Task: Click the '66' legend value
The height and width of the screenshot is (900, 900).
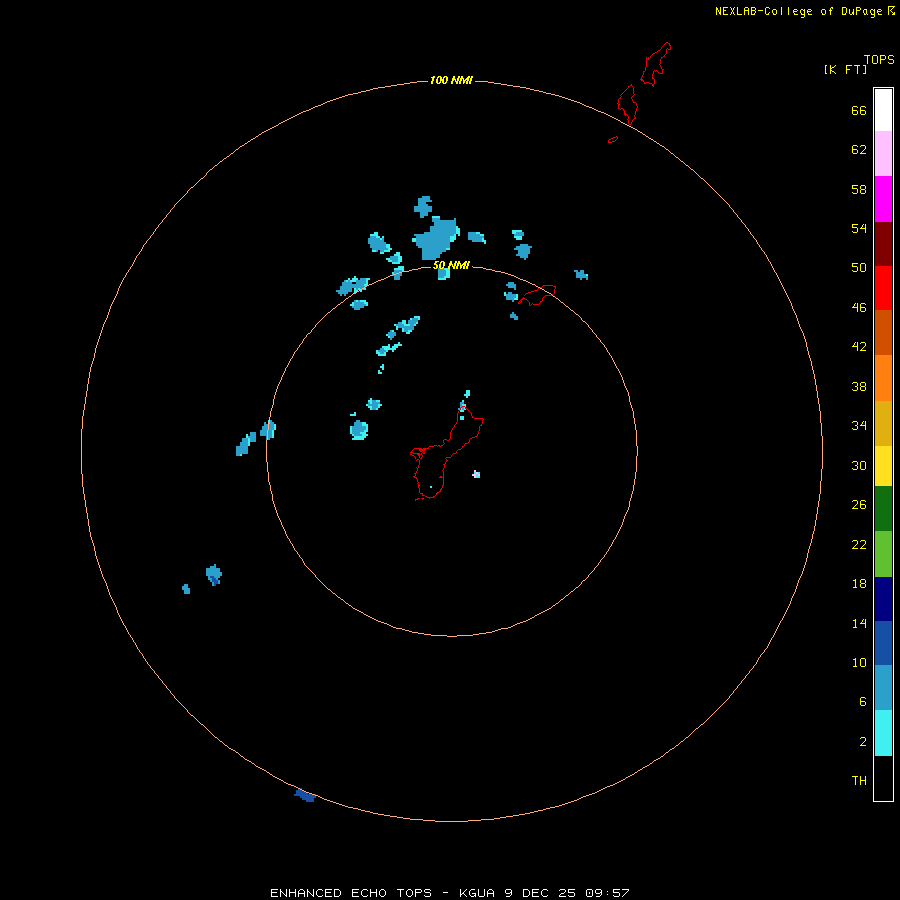Action: click(859, 111)
